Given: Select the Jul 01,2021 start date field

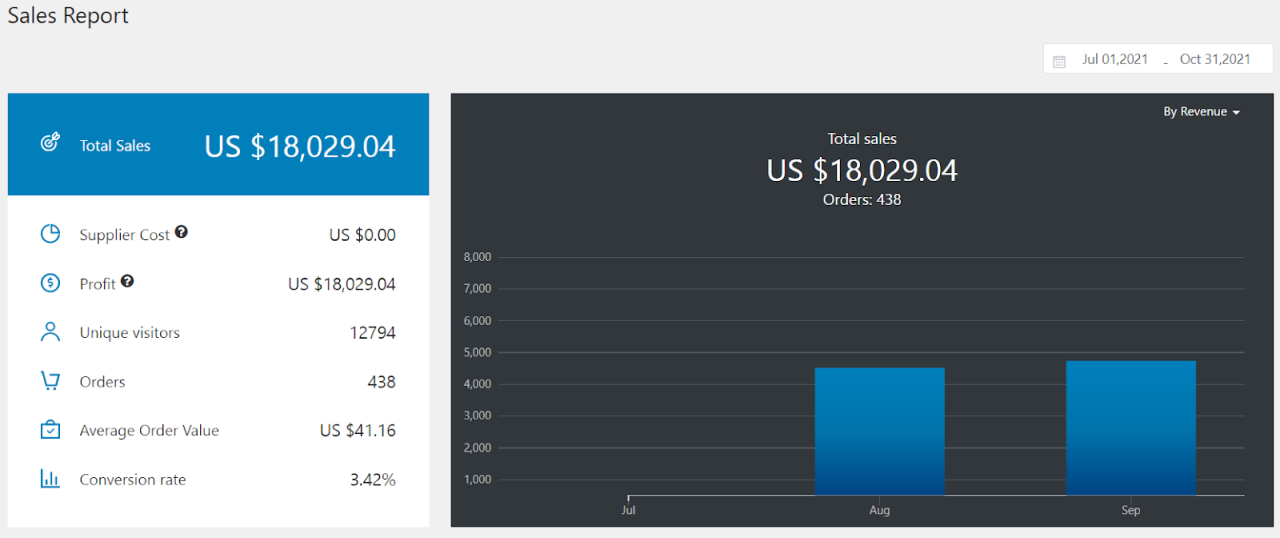Looking at the screenshot, I should click(1115, 59).
